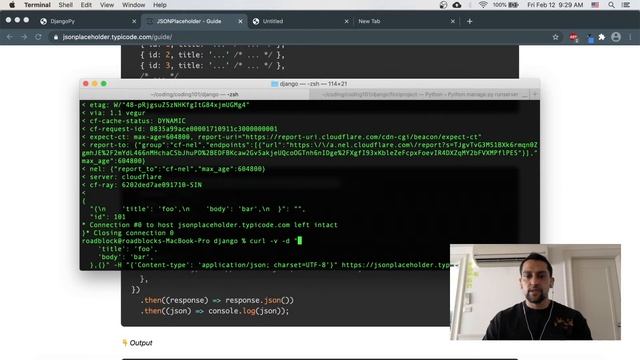
Task: Click the red ad blocker extension icon
Action: pos(573,37)
